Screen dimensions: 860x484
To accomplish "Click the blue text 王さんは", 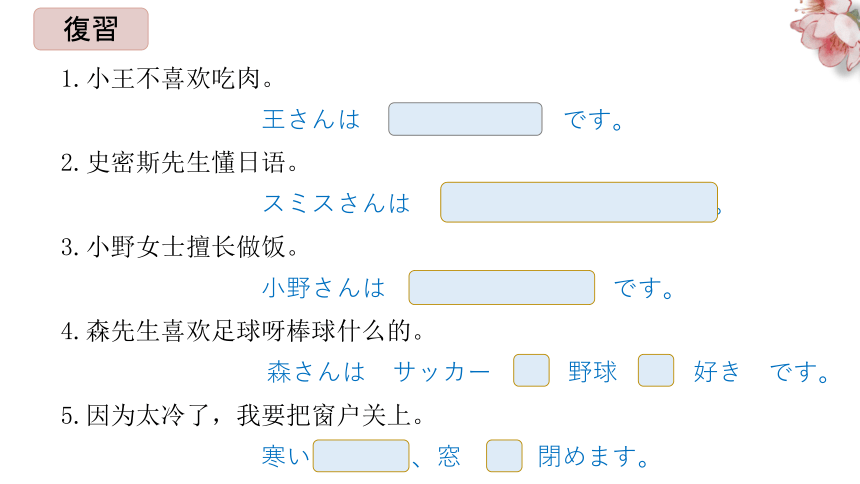I will pos(312,120).
